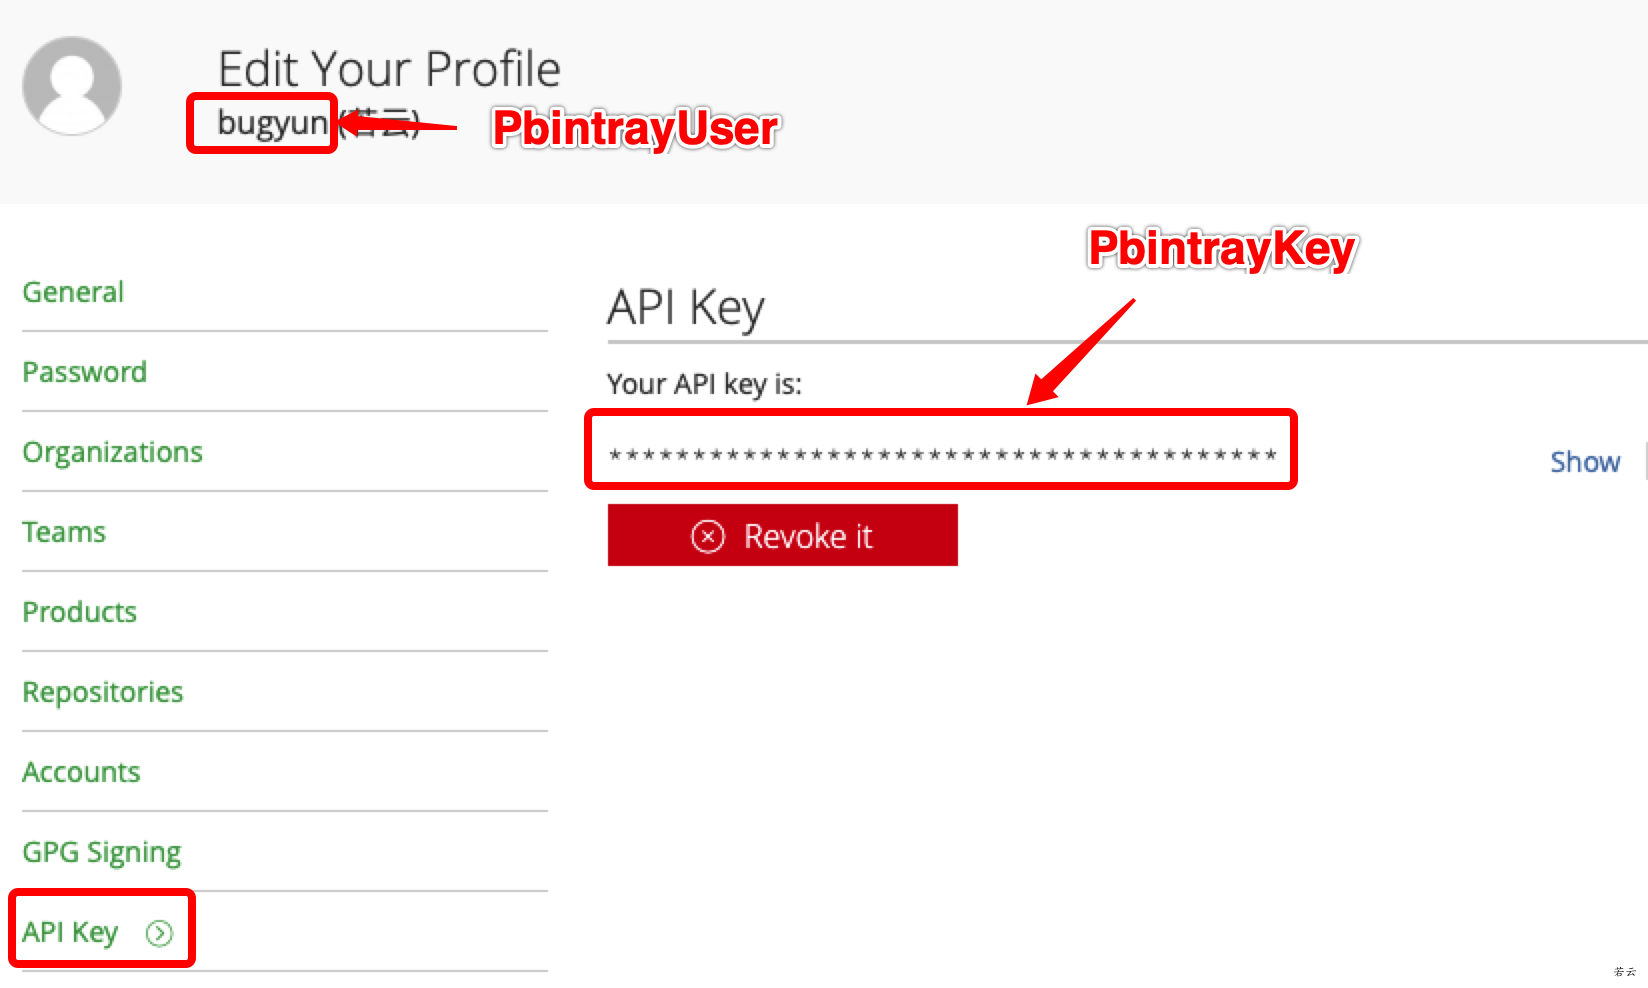Viewport: 1648px width, 988px height.
Task: Click the bugyun username text
Action: 272,123
